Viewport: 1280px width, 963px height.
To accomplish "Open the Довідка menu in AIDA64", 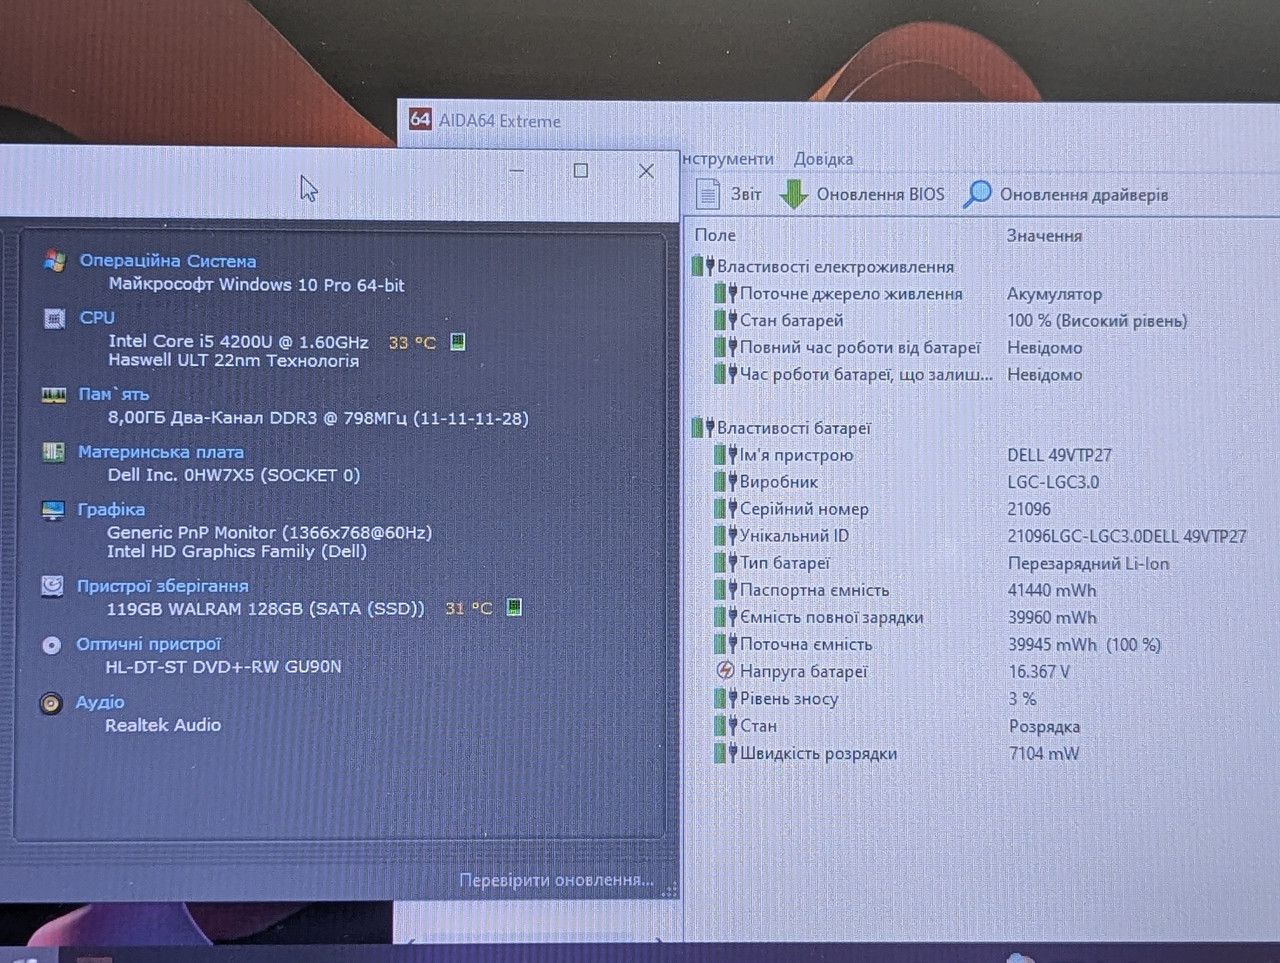I will pyautogui.click(x=823, y=159).
